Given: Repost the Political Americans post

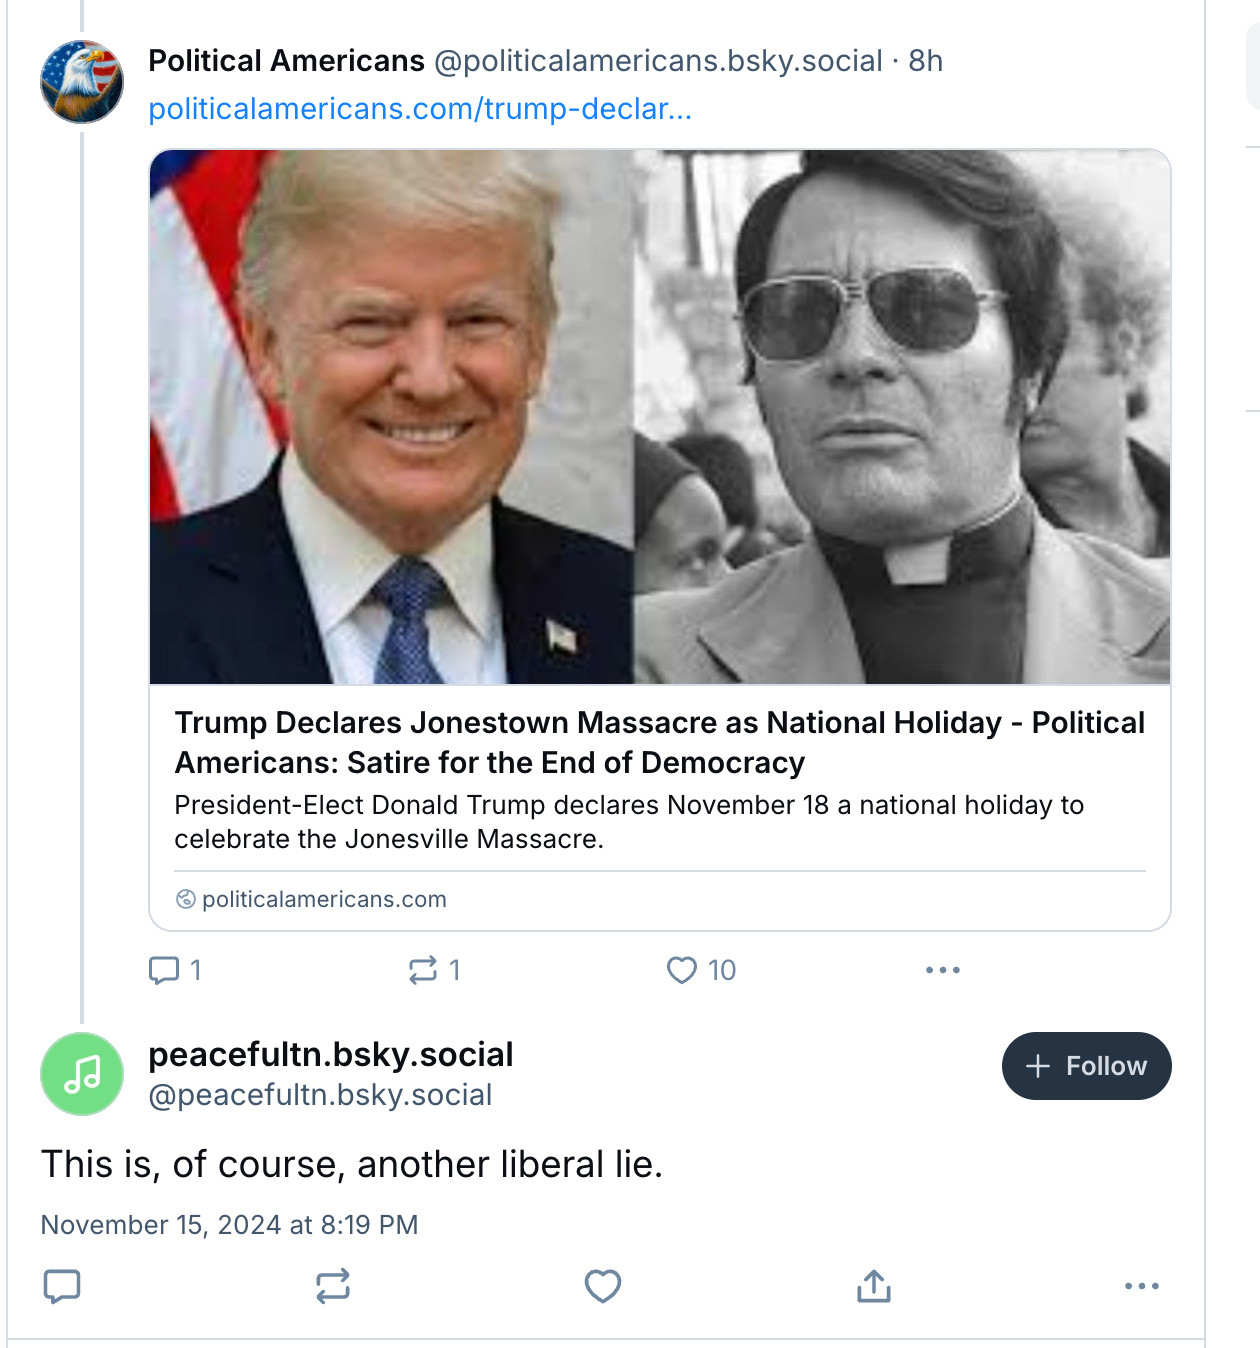Looking at the screenshot, I should pyautogui.click(x=423, y=970).
